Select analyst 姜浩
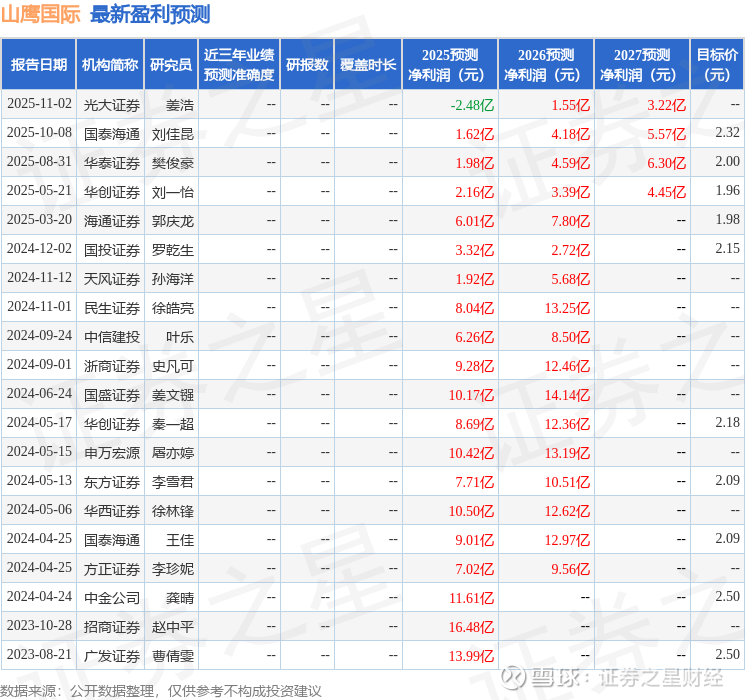Screen dimensions: 745x700 coord(180,105)
